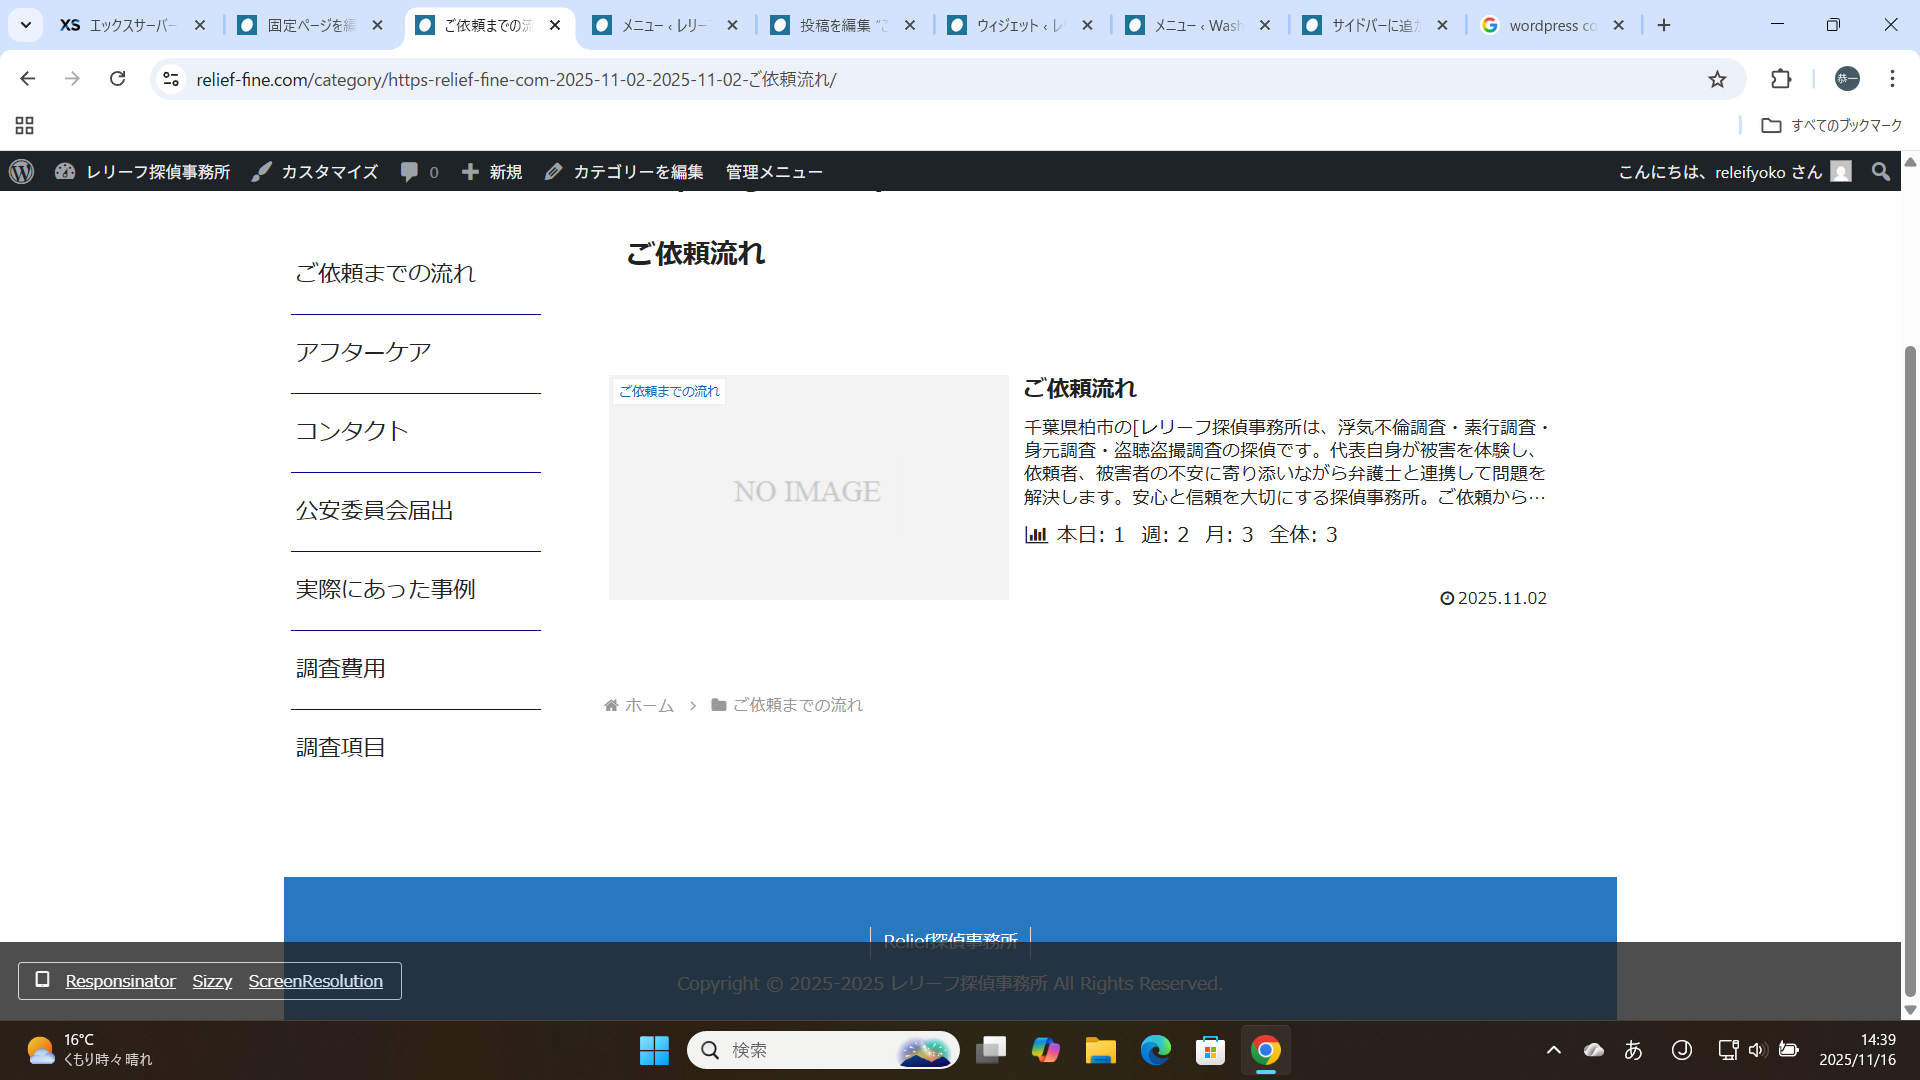The image size is (1920, 1080).
Task: Click the ホーム breadcrumb link
Action: coord(648,705)
